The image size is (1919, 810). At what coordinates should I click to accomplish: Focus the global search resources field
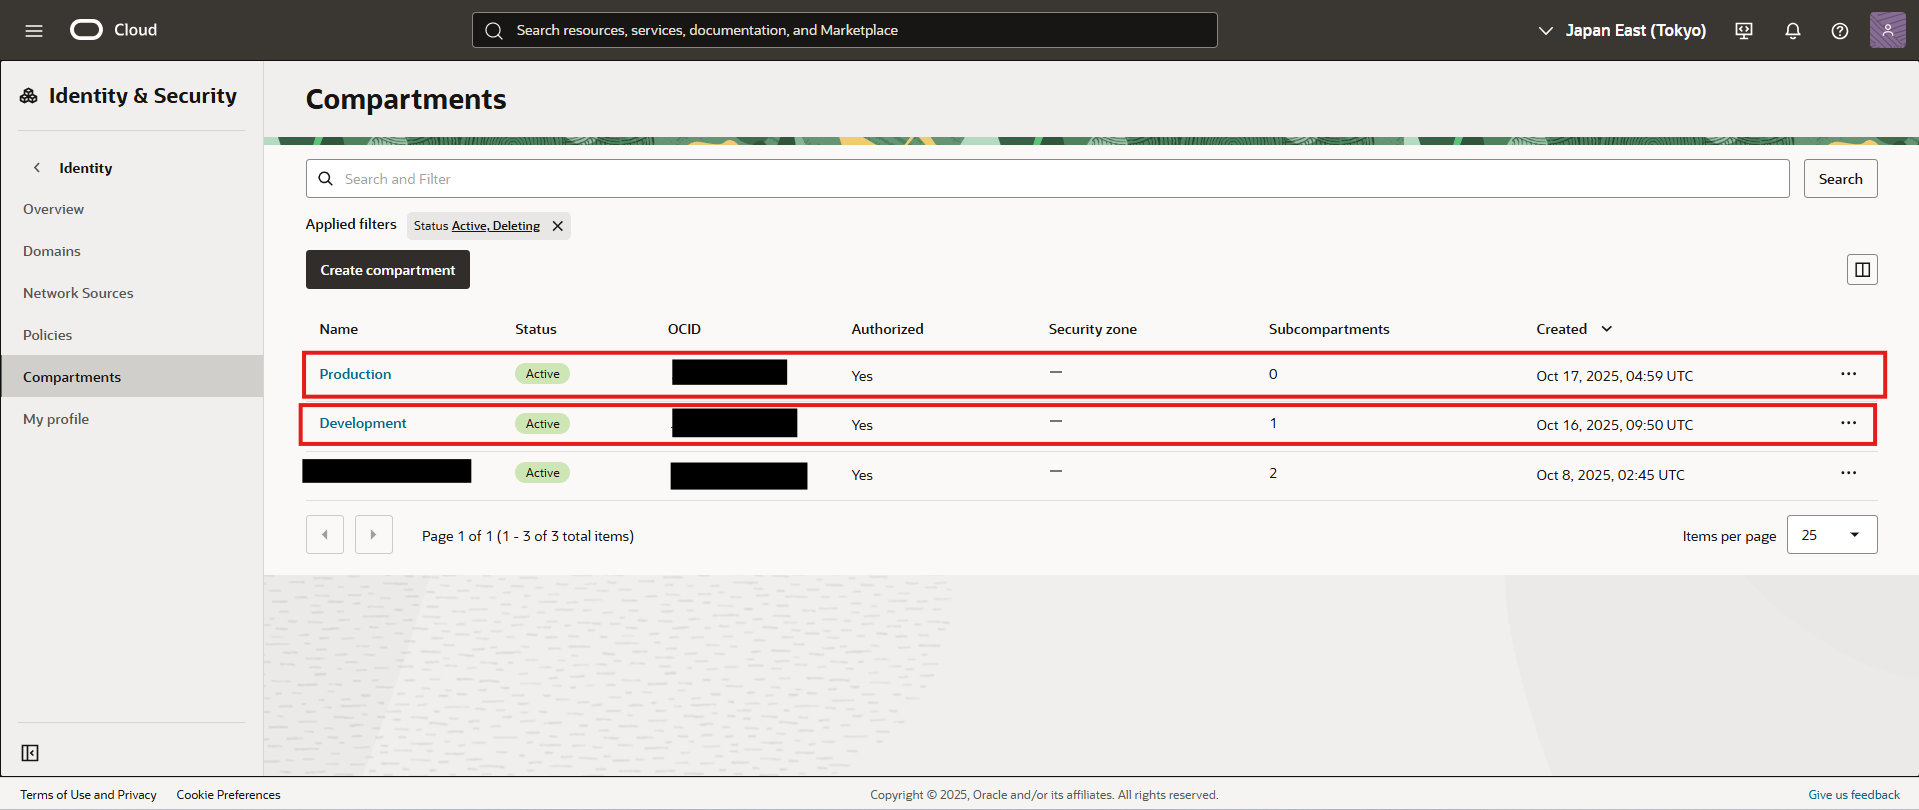[845, 30]
